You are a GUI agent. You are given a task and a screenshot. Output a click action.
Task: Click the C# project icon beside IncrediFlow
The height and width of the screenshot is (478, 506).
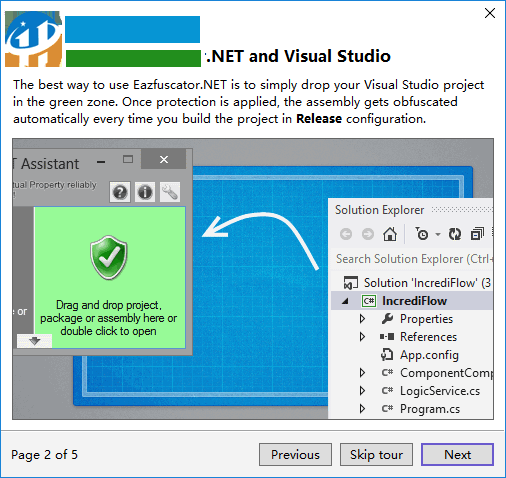click(369, 301)
